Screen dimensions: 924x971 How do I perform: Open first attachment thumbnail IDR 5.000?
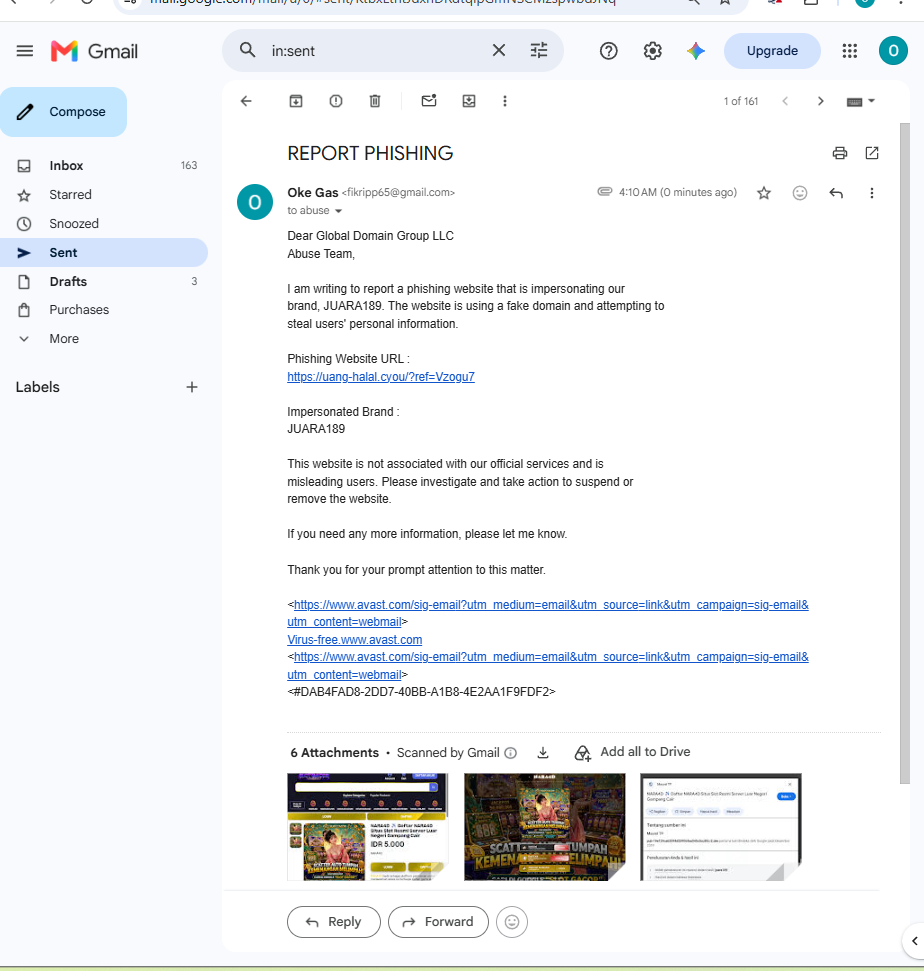(x=367, y=827)
